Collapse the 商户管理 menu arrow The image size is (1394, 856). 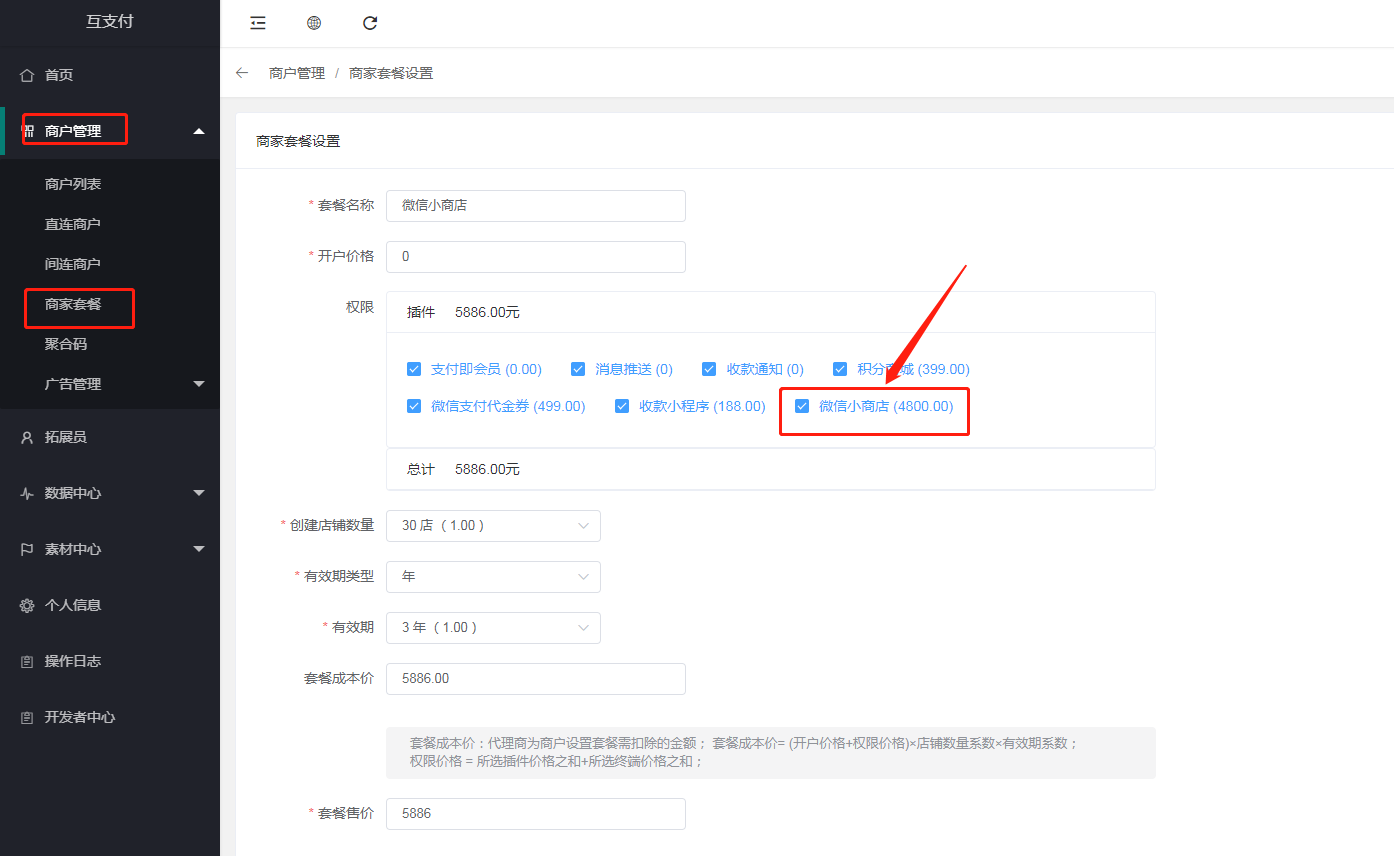tap(199, 131)
